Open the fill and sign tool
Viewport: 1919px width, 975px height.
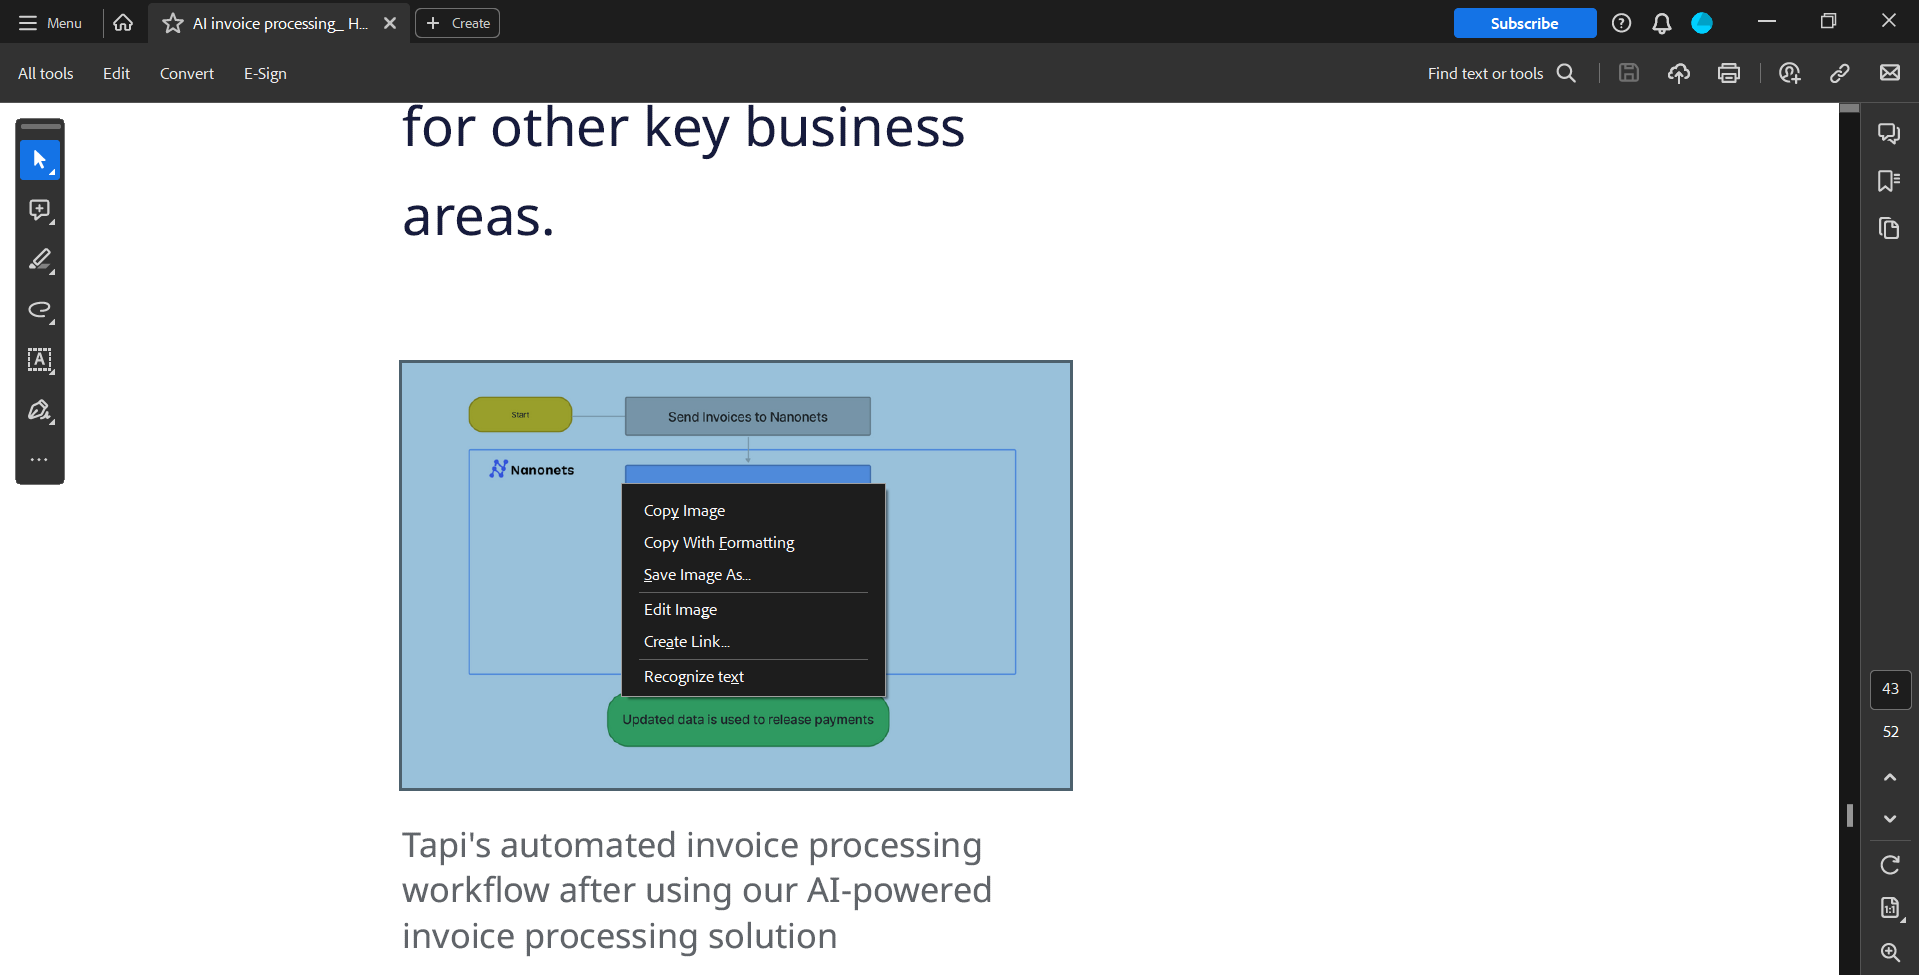click(x=40, y=410)
